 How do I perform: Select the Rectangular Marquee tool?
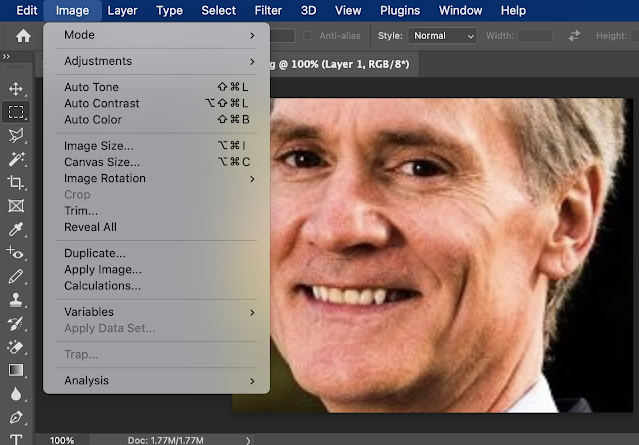point(16,112)
